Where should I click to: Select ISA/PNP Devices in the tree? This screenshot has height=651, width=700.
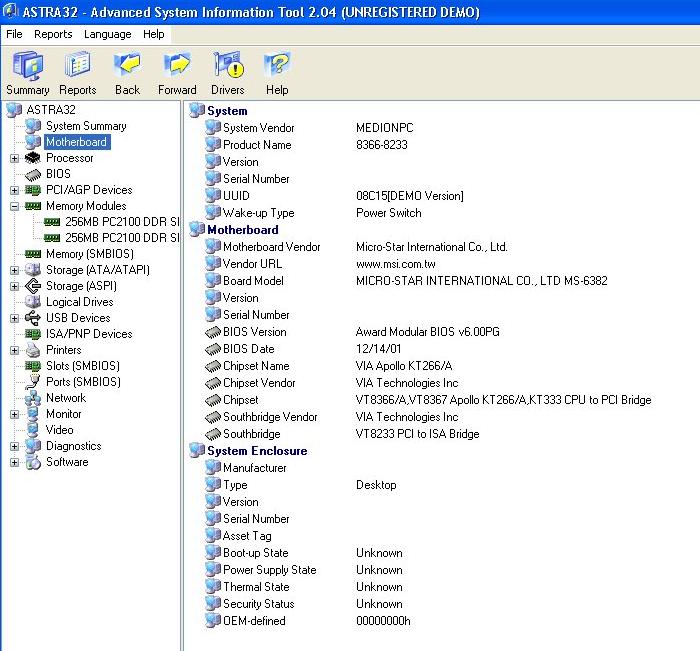(x=89, y=334)
